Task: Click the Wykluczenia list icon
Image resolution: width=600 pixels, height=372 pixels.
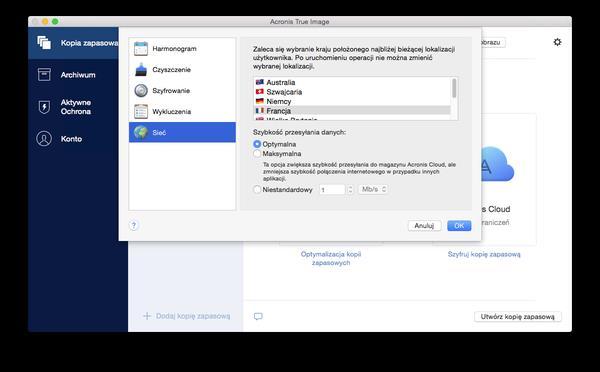Action: [x=141, y=112]
